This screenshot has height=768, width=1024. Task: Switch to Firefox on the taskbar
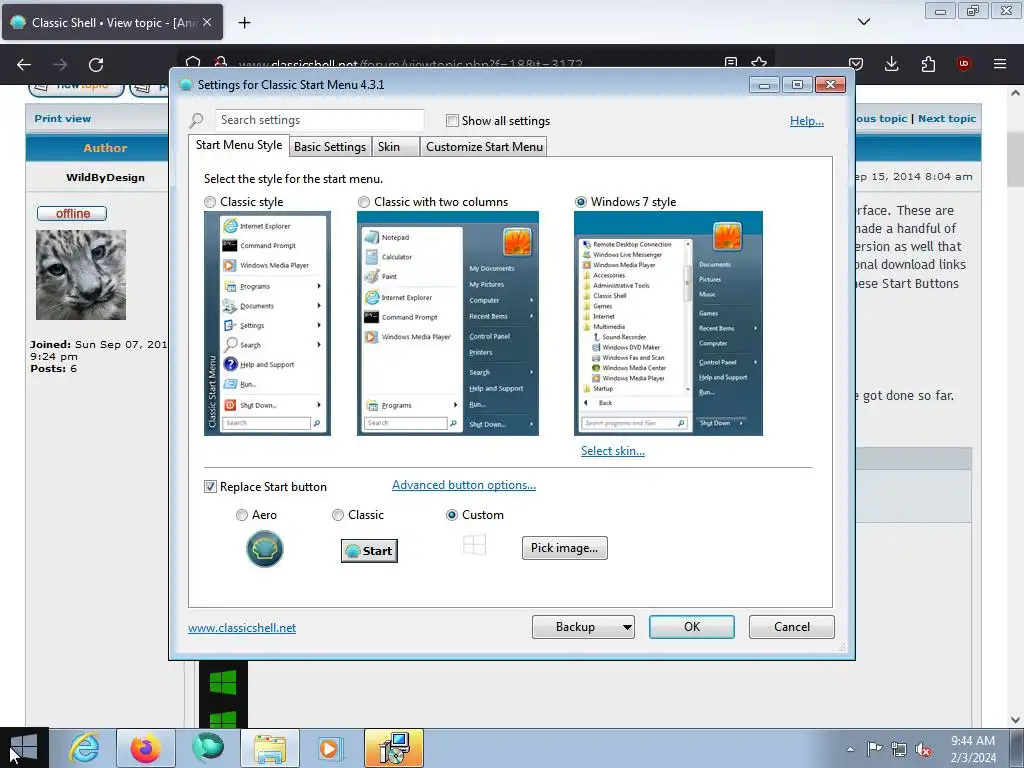point(146,748)
